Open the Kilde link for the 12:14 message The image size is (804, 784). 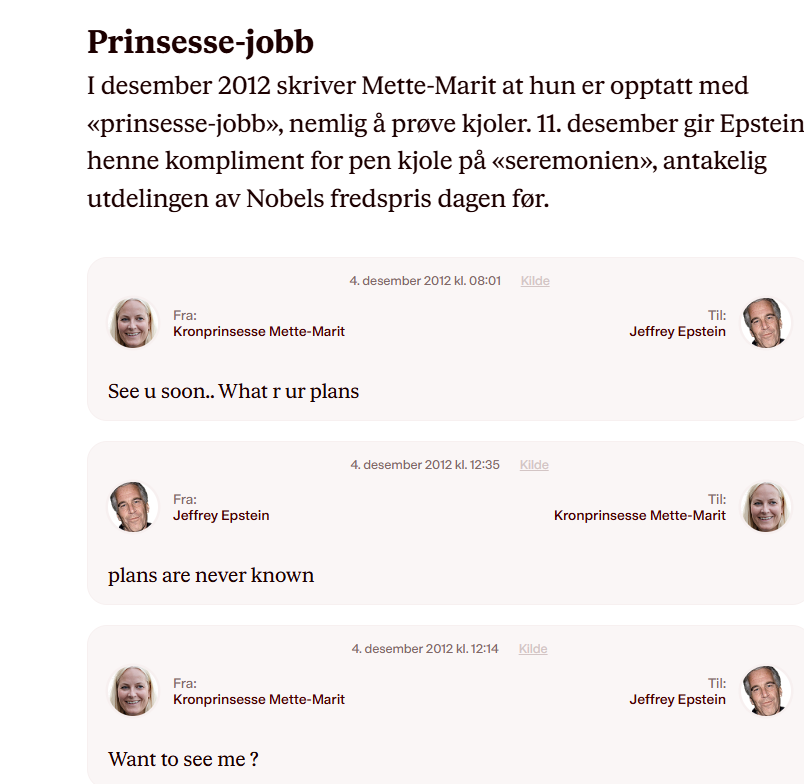click(533, 649)
